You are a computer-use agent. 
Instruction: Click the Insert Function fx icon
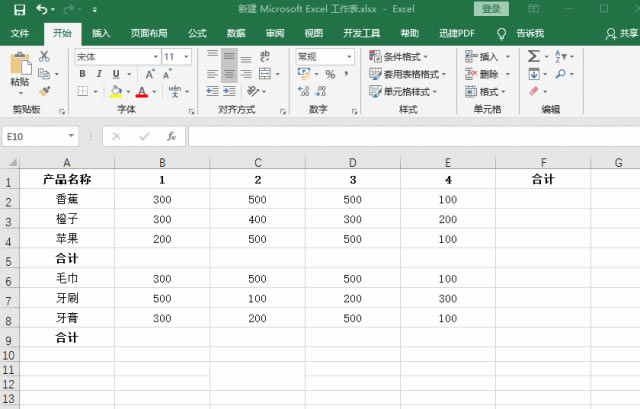tap(172, 136)
